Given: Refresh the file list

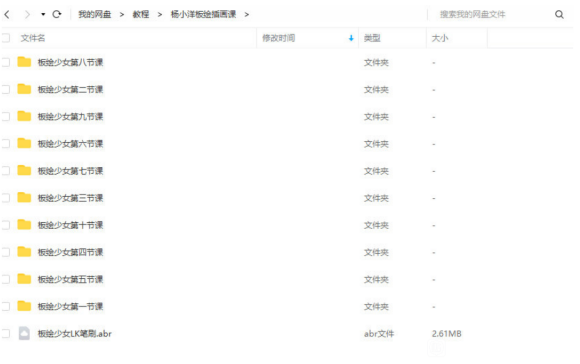Looking at the screenshot, I should (x=57, y=14).
